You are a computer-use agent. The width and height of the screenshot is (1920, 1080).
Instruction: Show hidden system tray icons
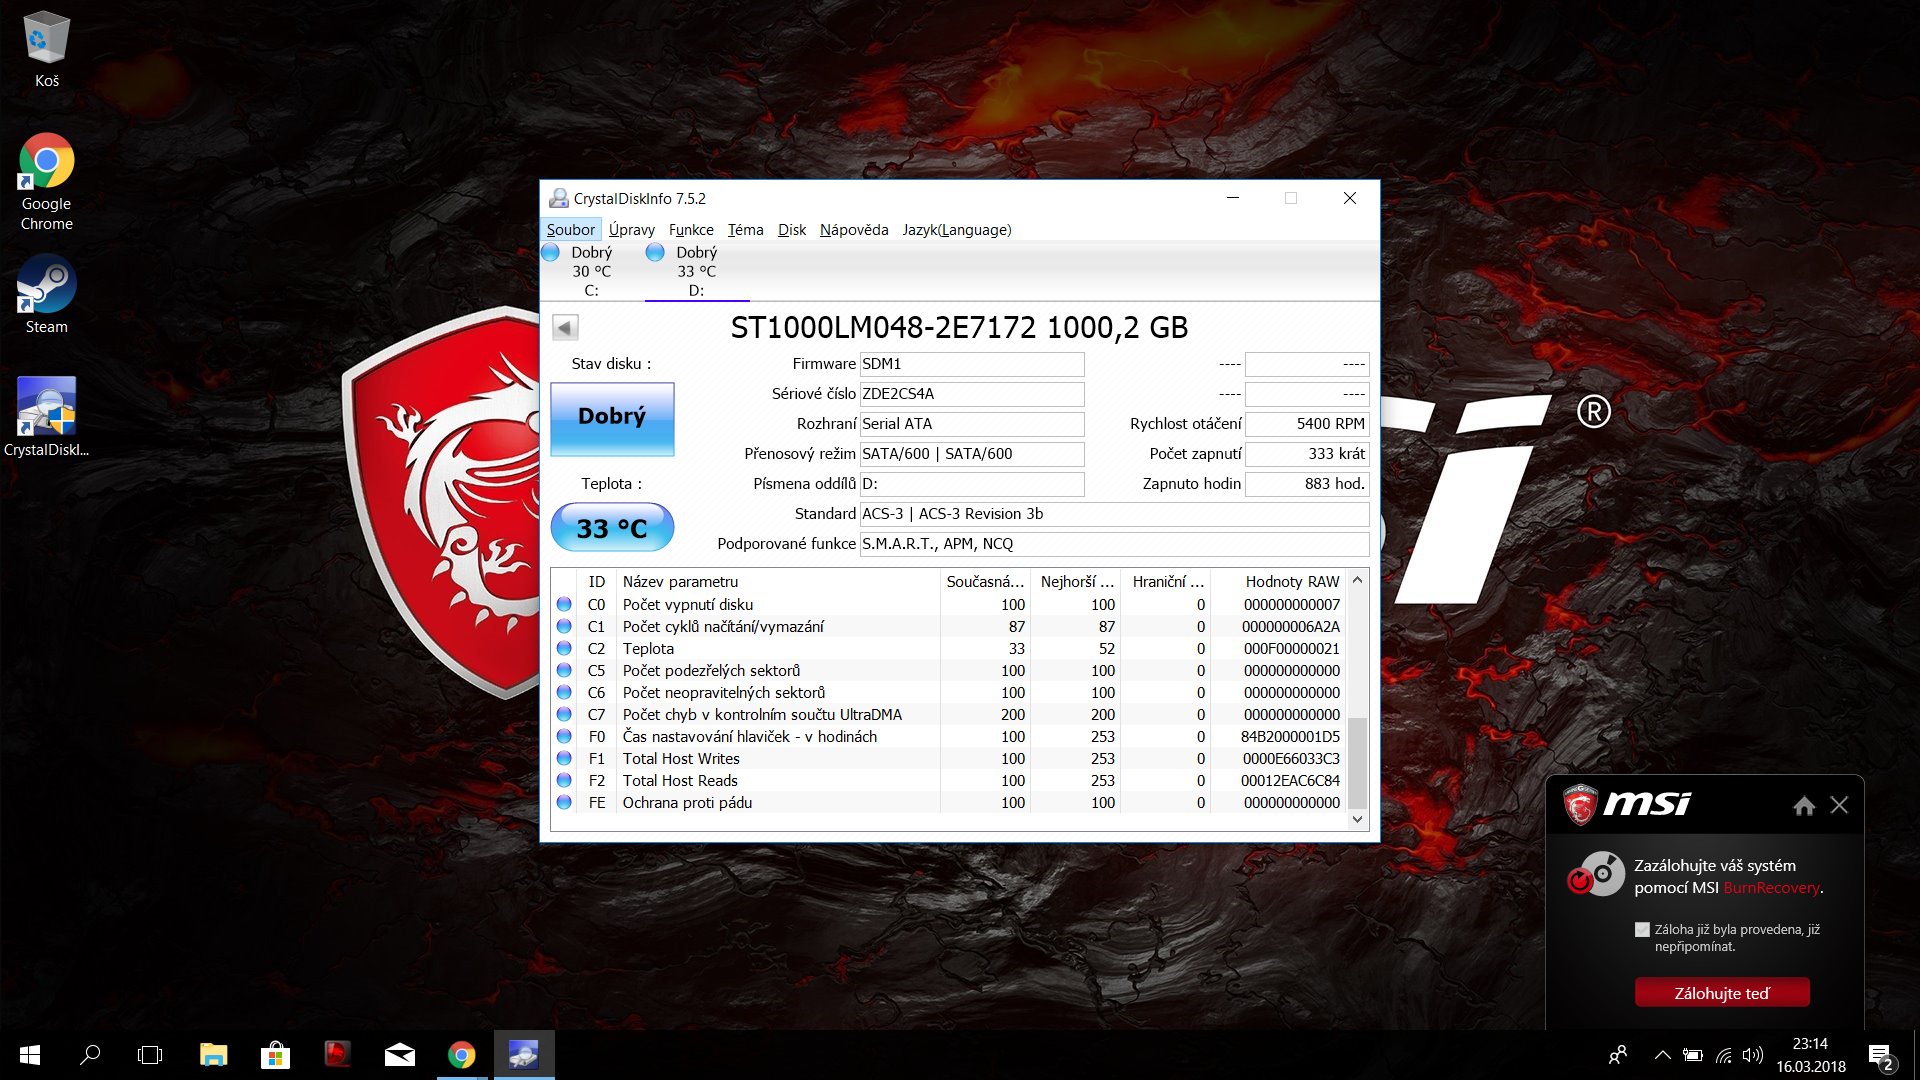click(1662, 1055)
